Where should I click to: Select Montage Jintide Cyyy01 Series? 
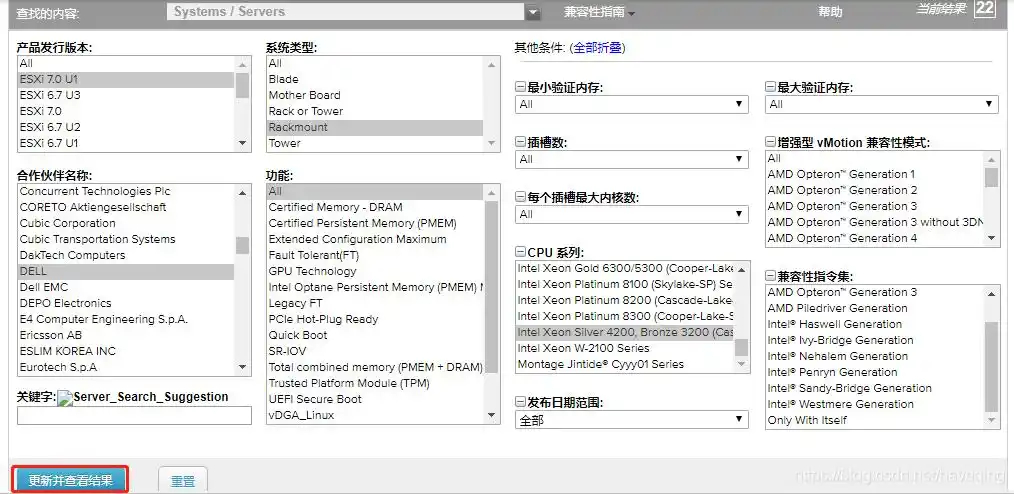[625, 364]
